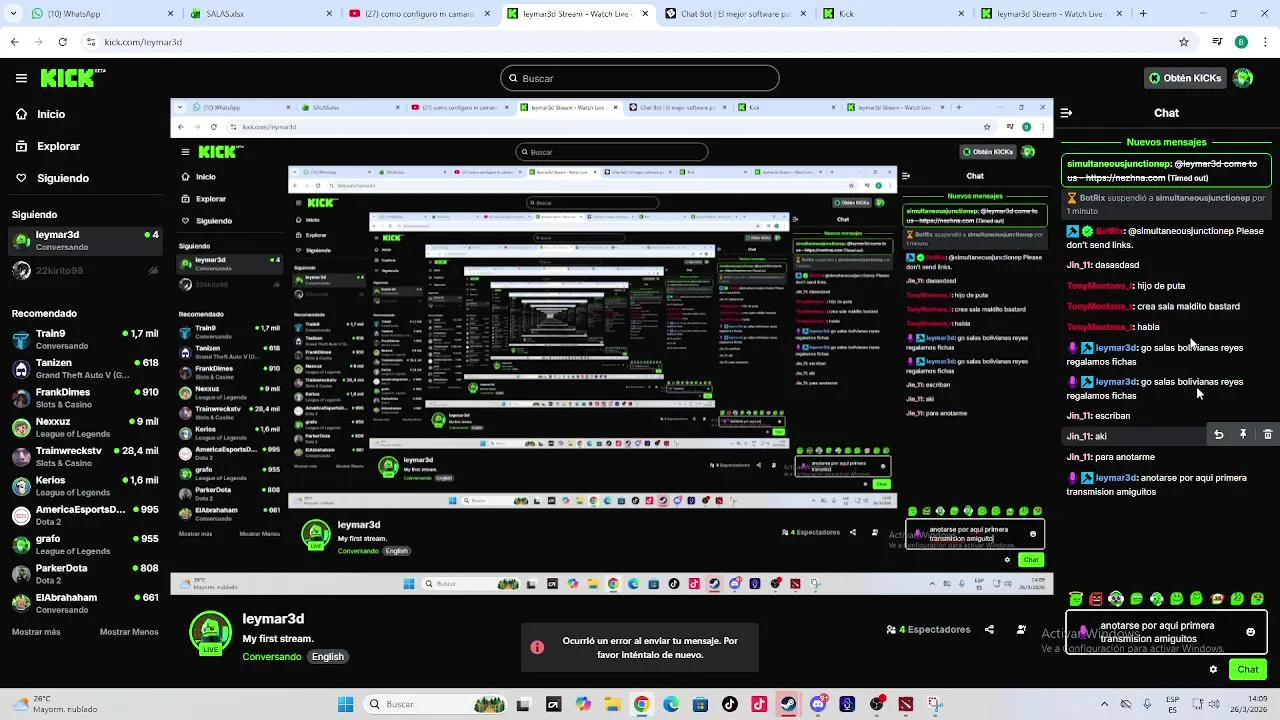Open Chrome tab search dropdown
The height and width of the screenshot is (720, 1280).
14,14
